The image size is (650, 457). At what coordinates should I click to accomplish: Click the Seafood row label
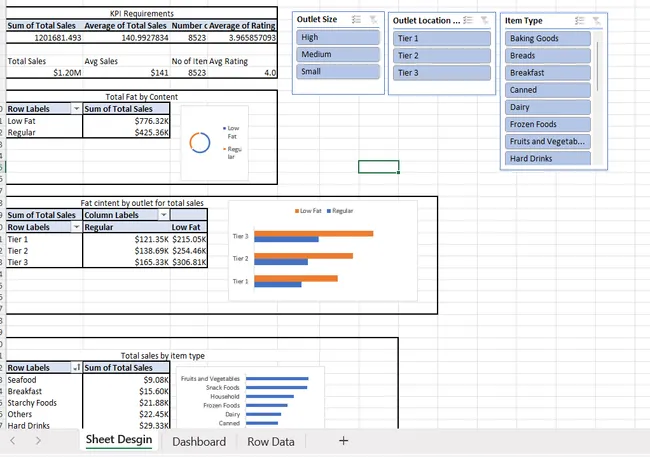pos(44,380)
